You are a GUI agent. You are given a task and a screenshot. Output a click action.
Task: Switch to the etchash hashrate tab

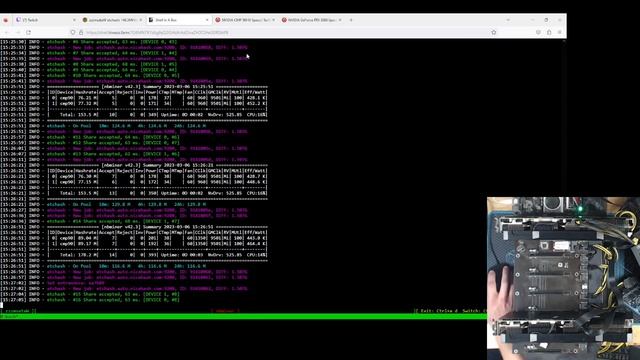pos(112,20)
